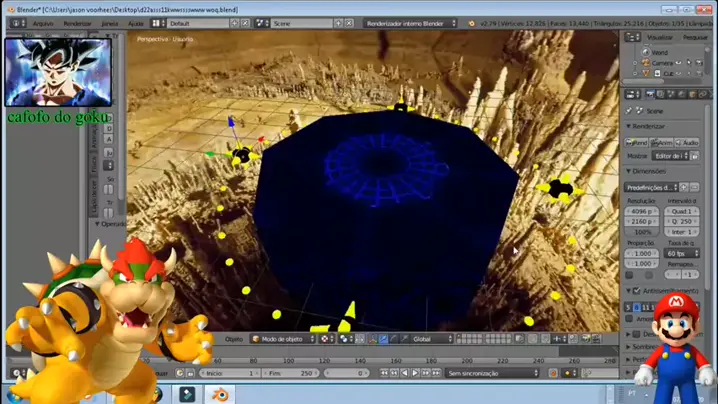
Task: Click the Blender logo in info header
Action: (472, 23)
